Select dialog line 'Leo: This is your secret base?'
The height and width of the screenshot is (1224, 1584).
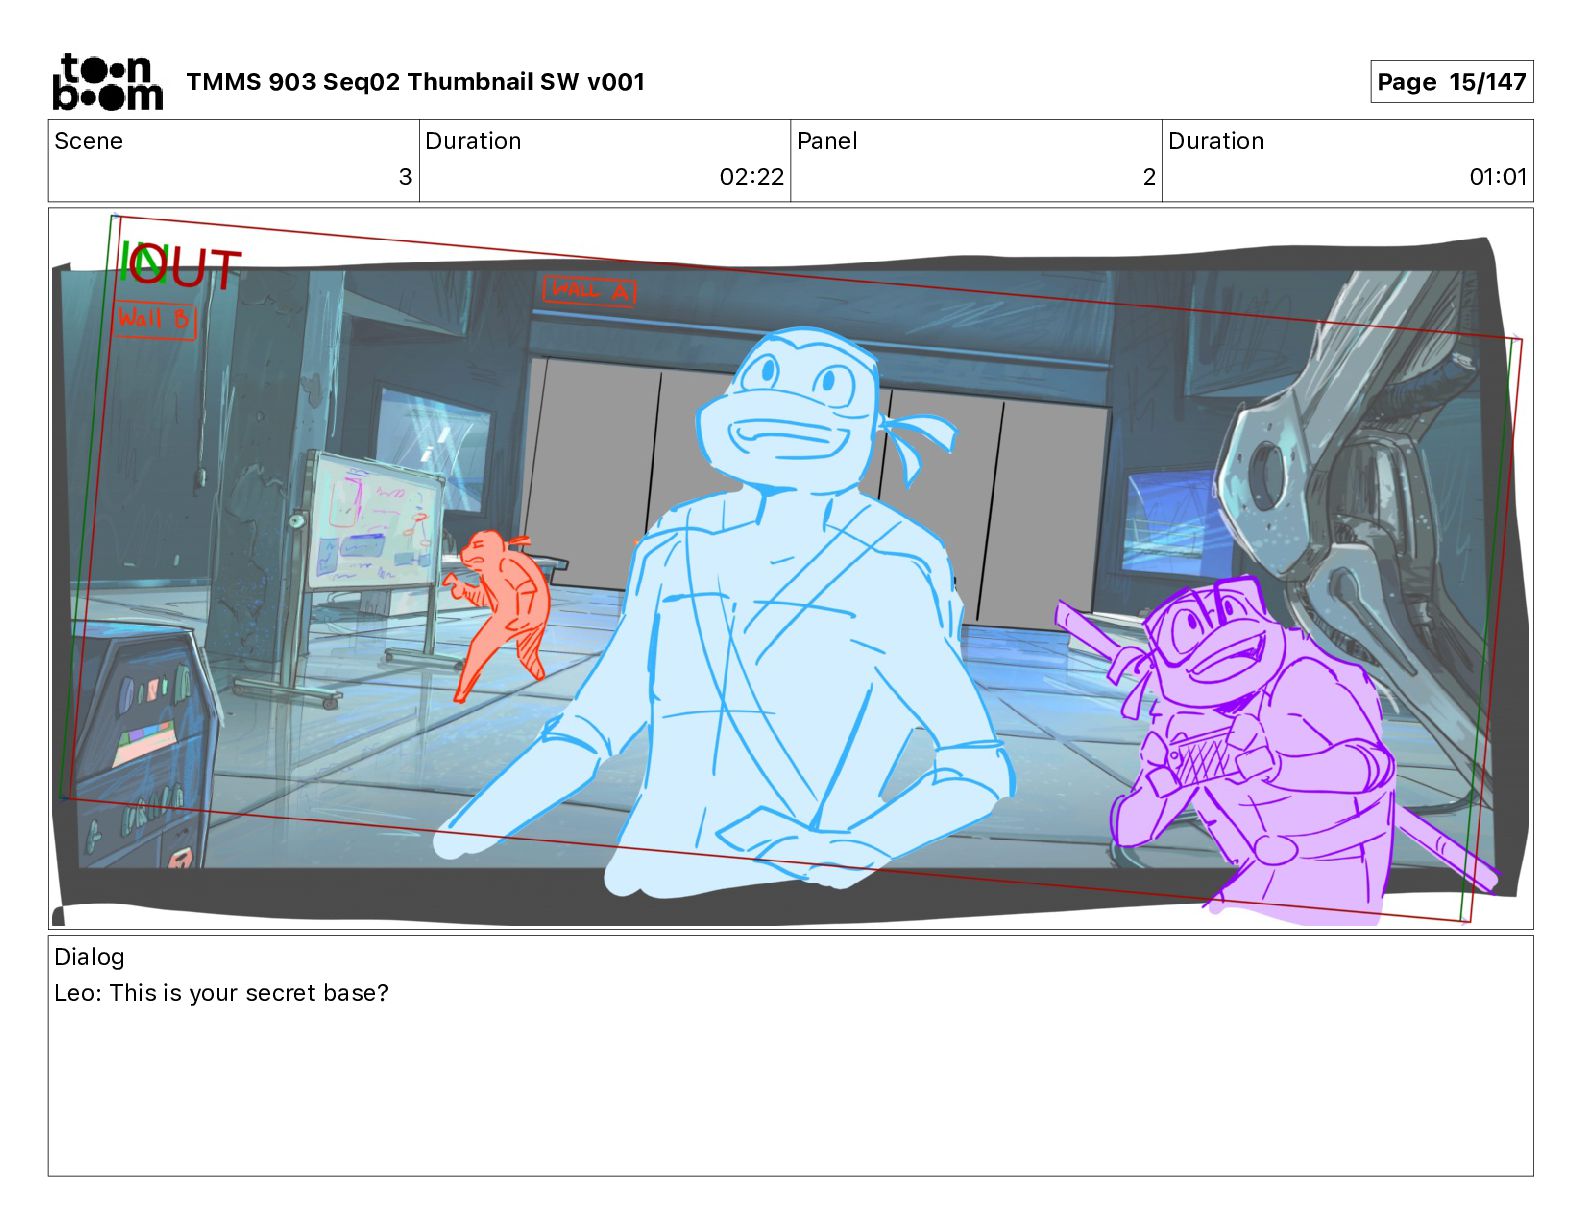[221, 993]
